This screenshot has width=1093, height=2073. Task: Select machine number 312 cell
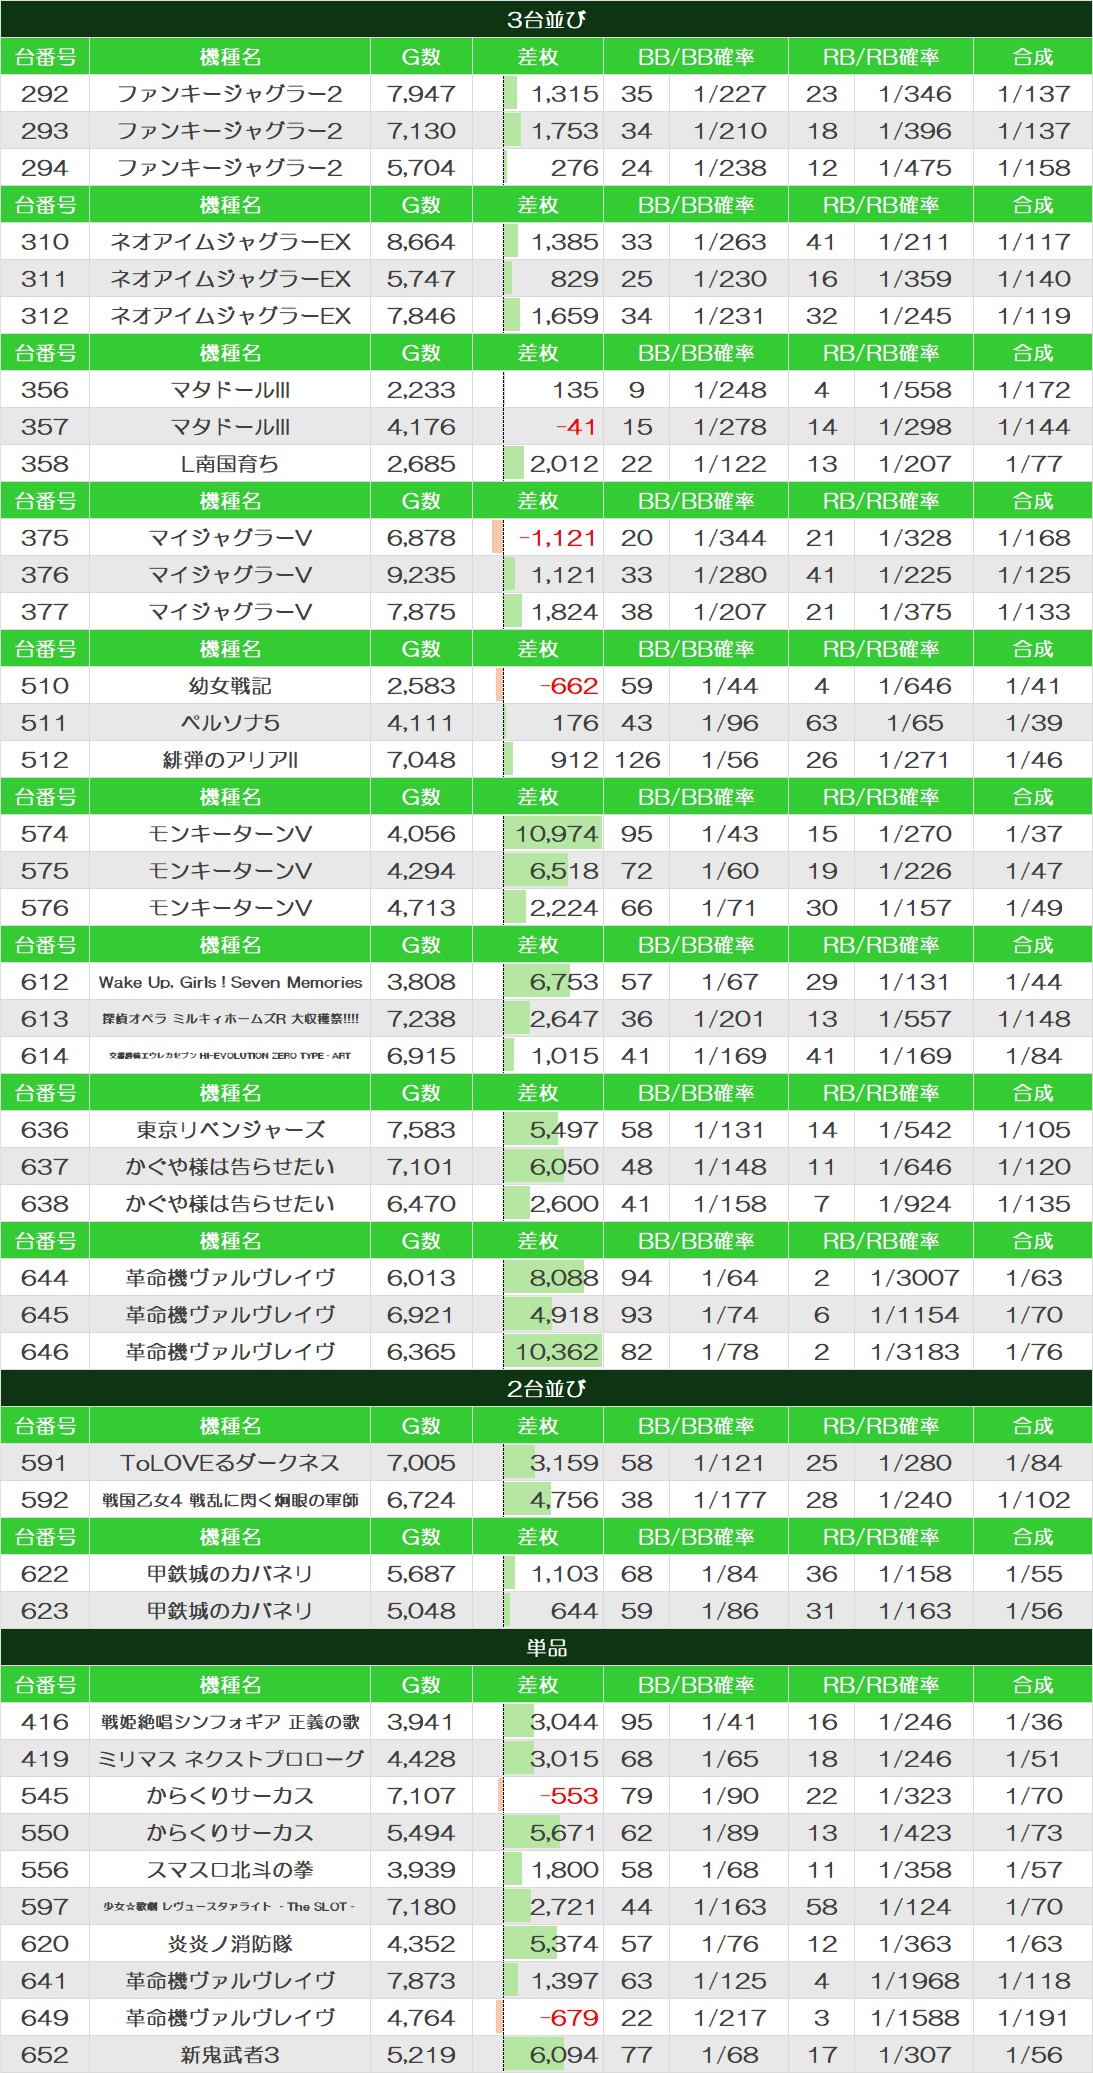[45, 316]
